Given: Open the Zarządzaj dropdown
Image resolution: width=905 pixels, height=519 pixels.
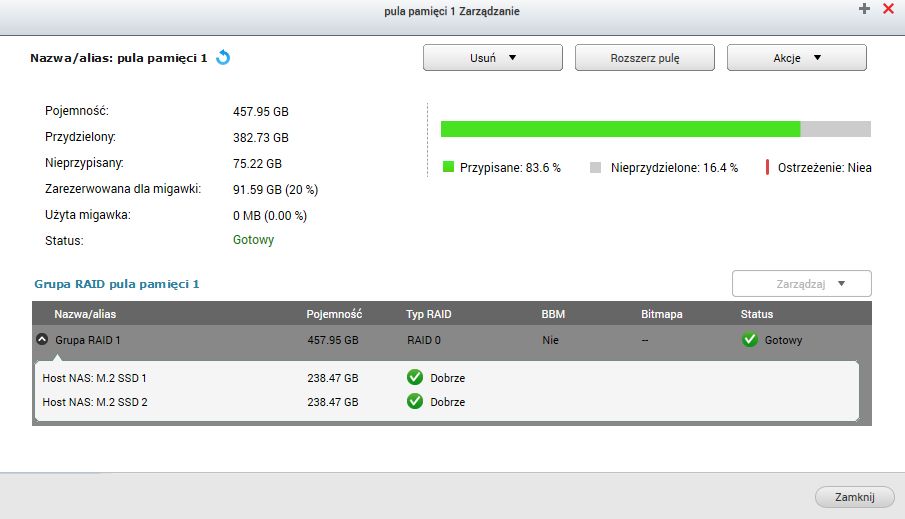Looking at the screenshot, I should pos(802,283).
